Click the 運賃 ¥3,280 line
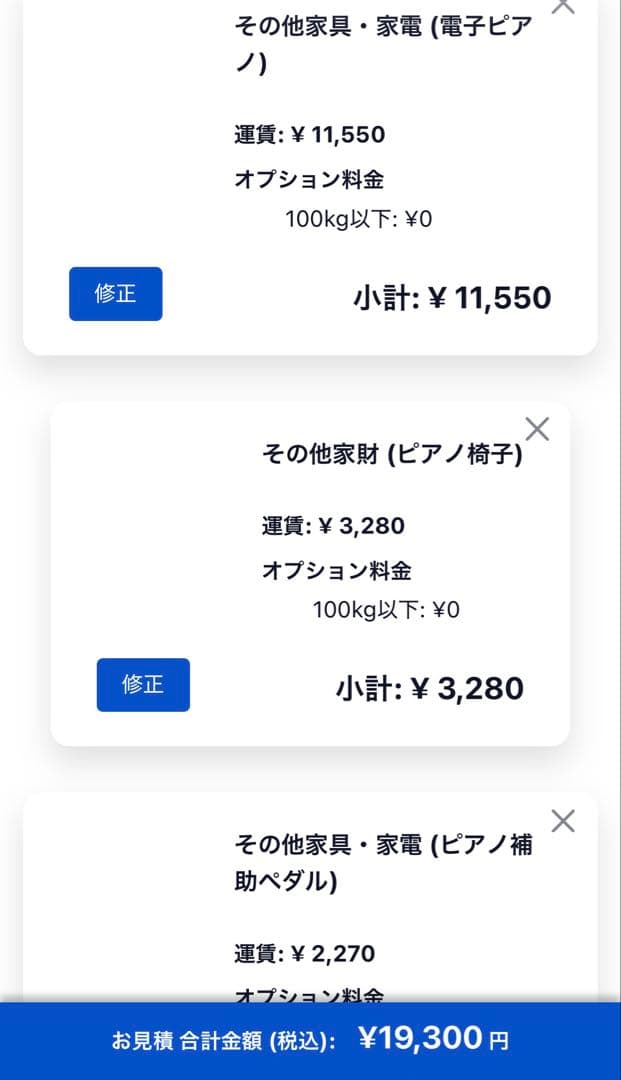 333,526
